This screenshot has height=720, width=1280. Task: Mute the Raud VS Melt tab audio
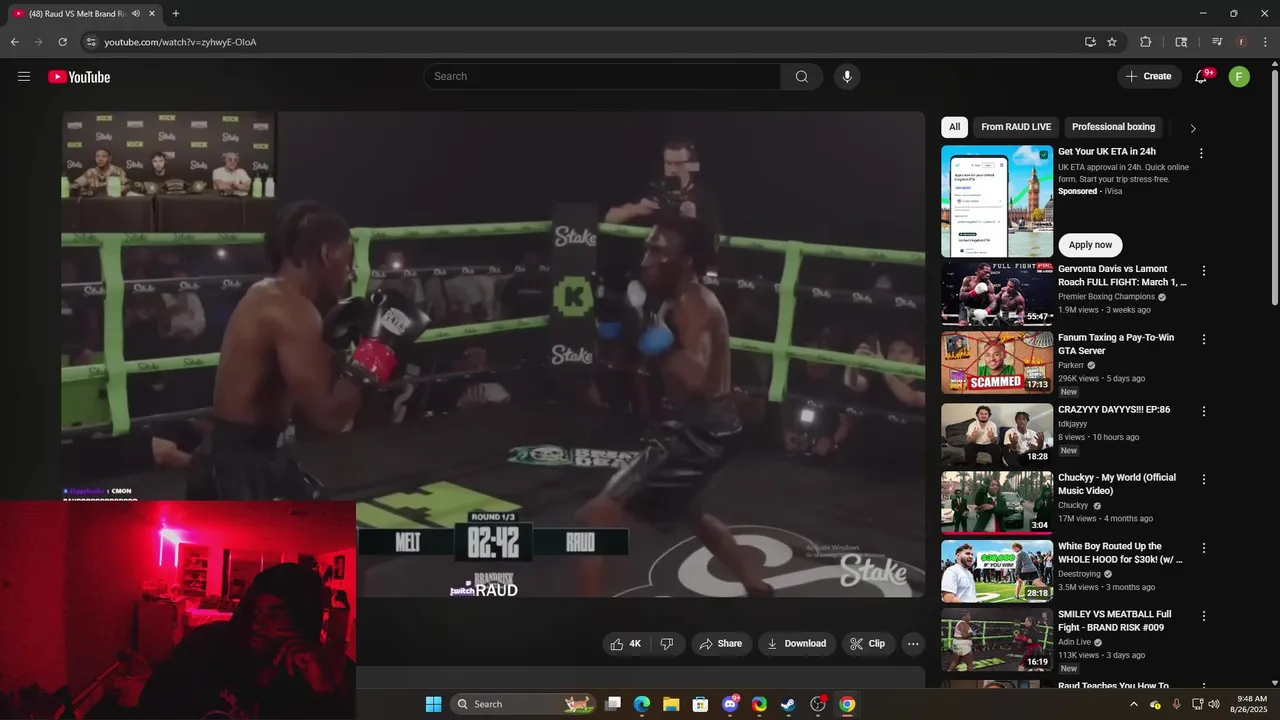(136, 14)
